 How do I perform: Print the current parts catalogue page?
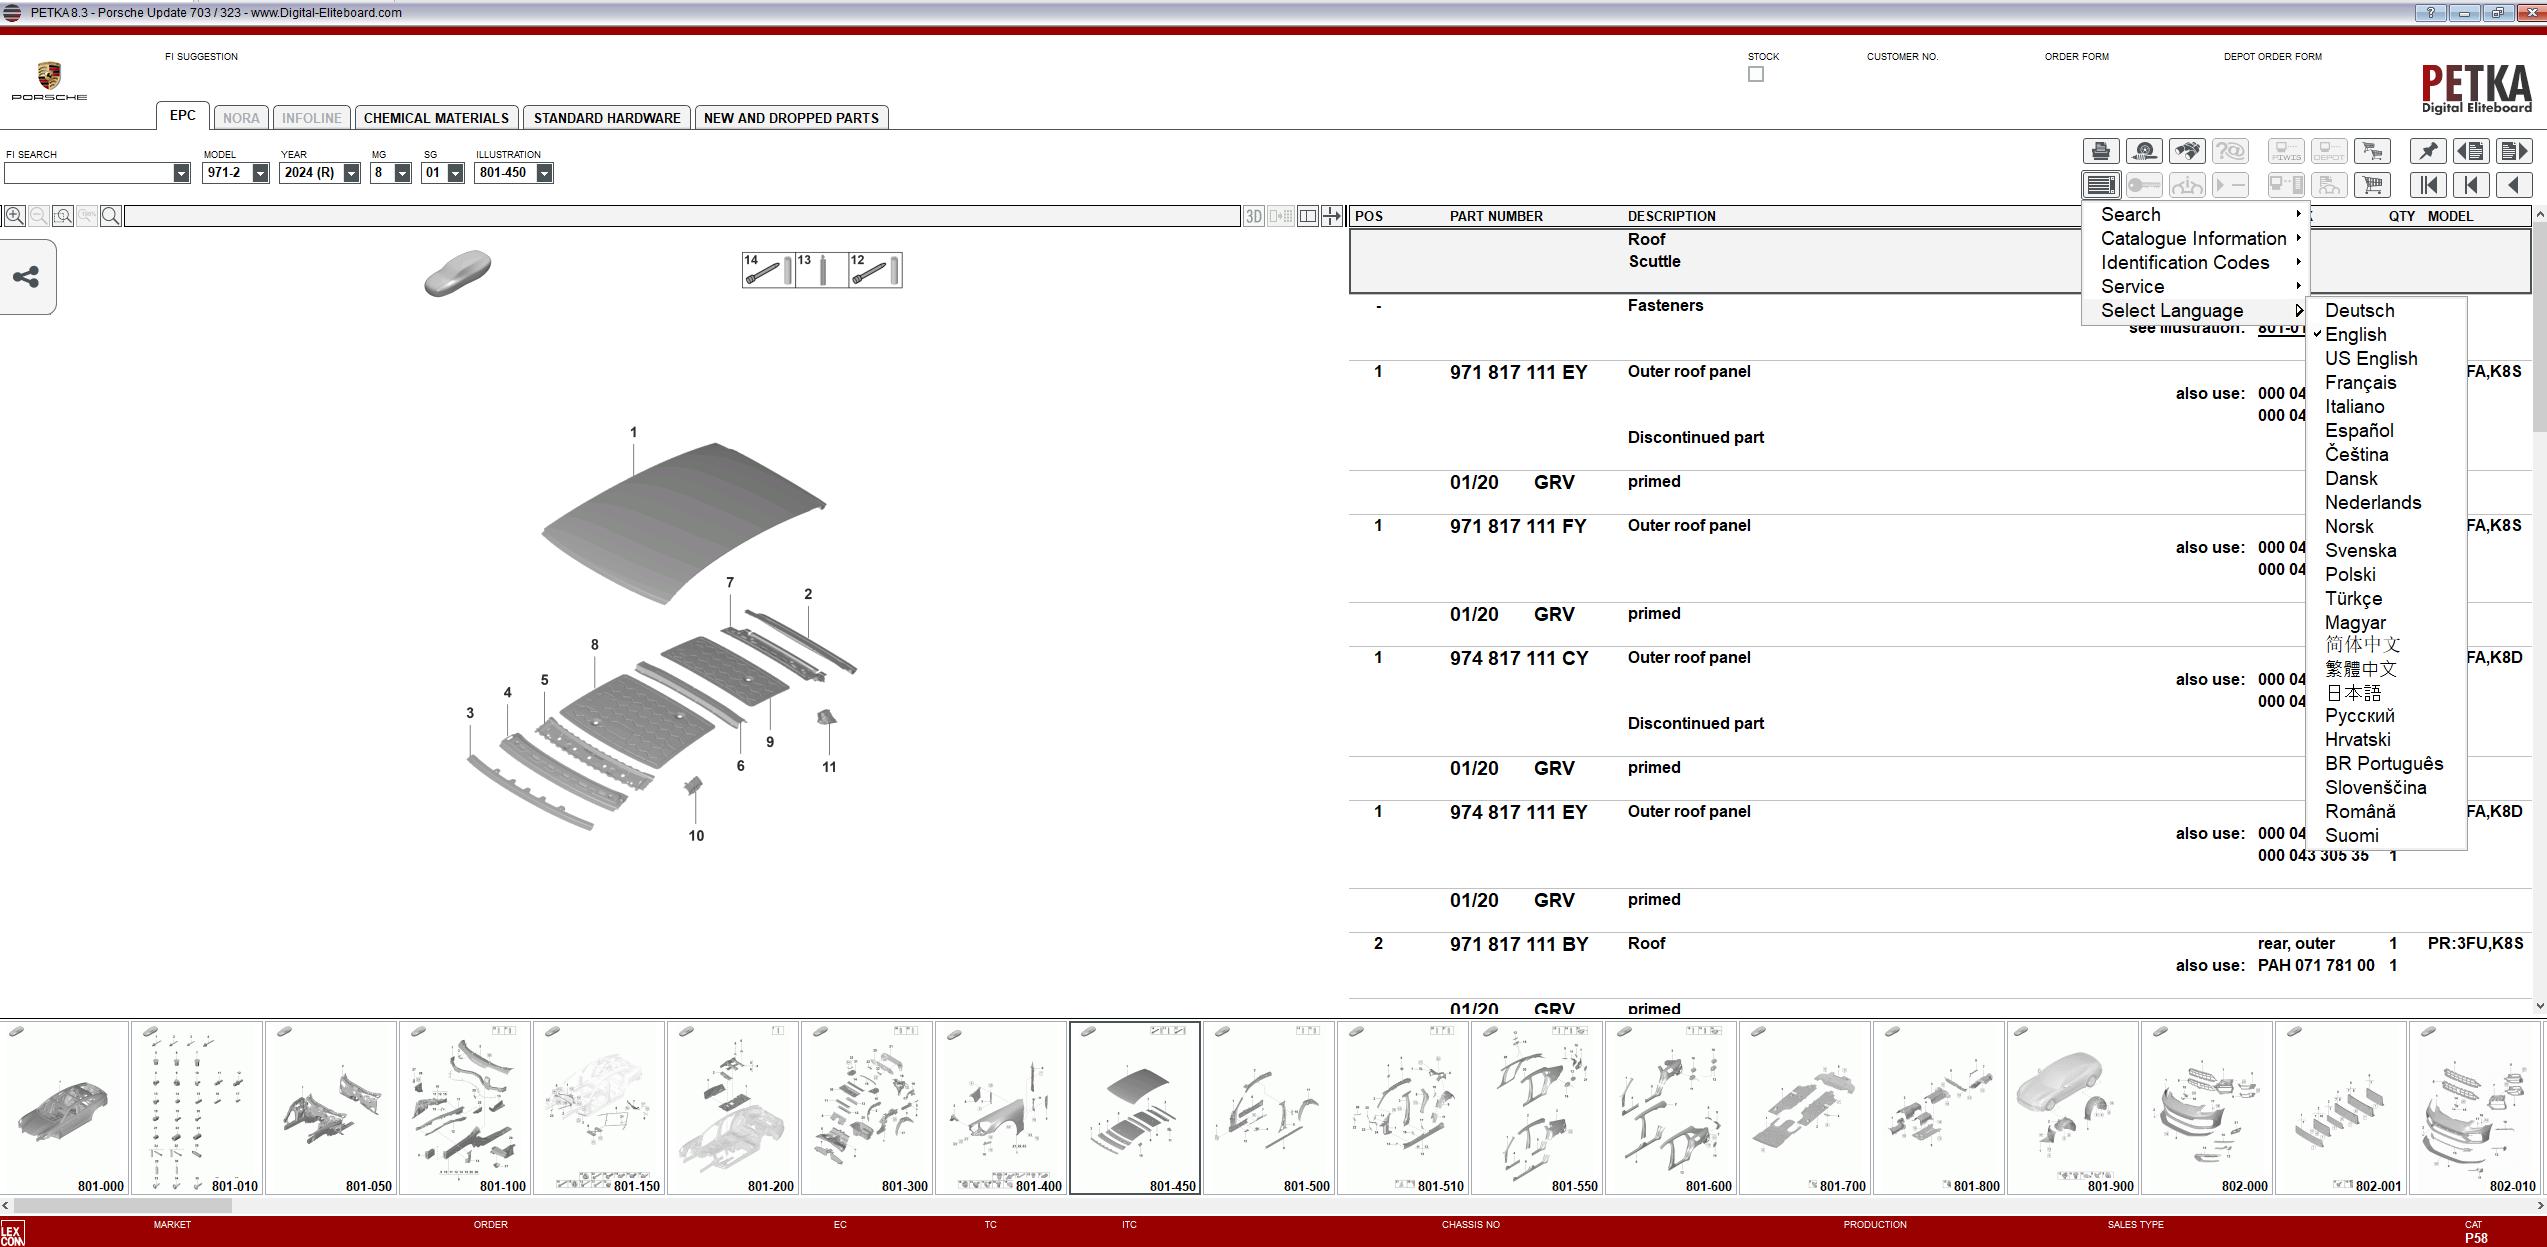[x=2100, y=150]
